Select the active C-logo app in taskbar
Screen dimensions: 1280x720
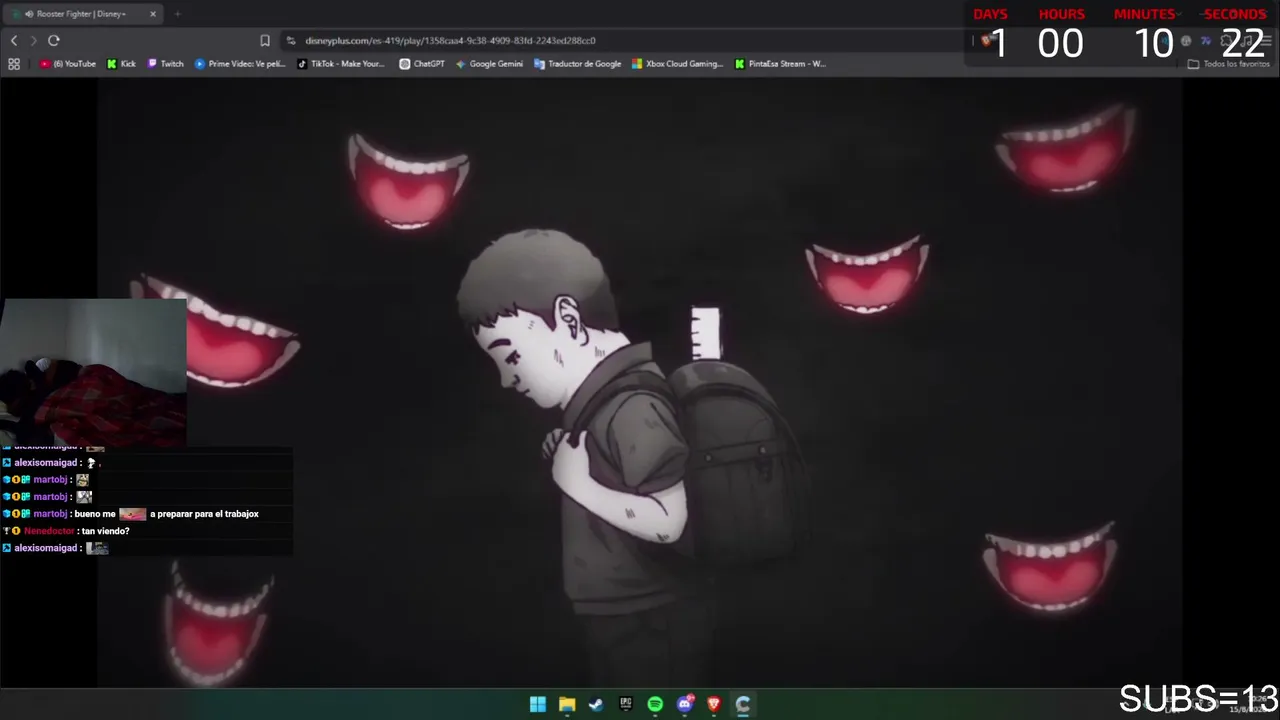pyautogui.click(x=743, y=704)
